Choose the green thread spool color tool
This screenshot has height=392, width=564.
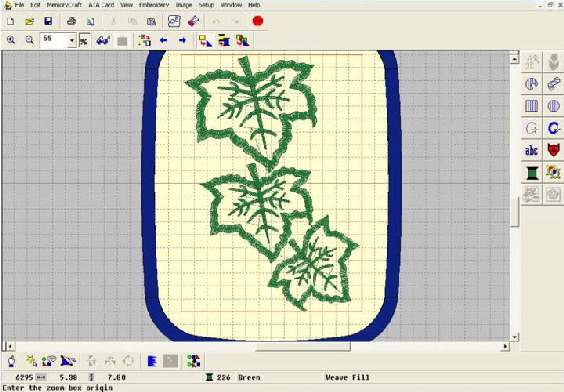[531, 173]
